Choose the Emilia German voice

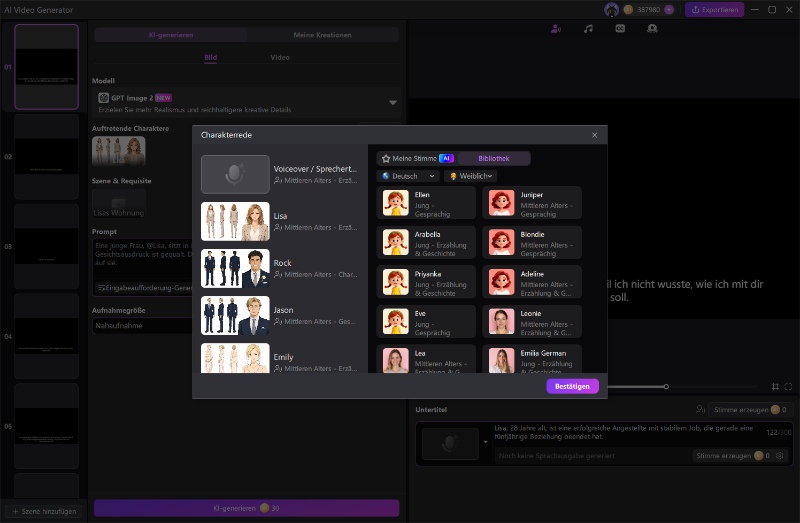[x=532, y=359]
